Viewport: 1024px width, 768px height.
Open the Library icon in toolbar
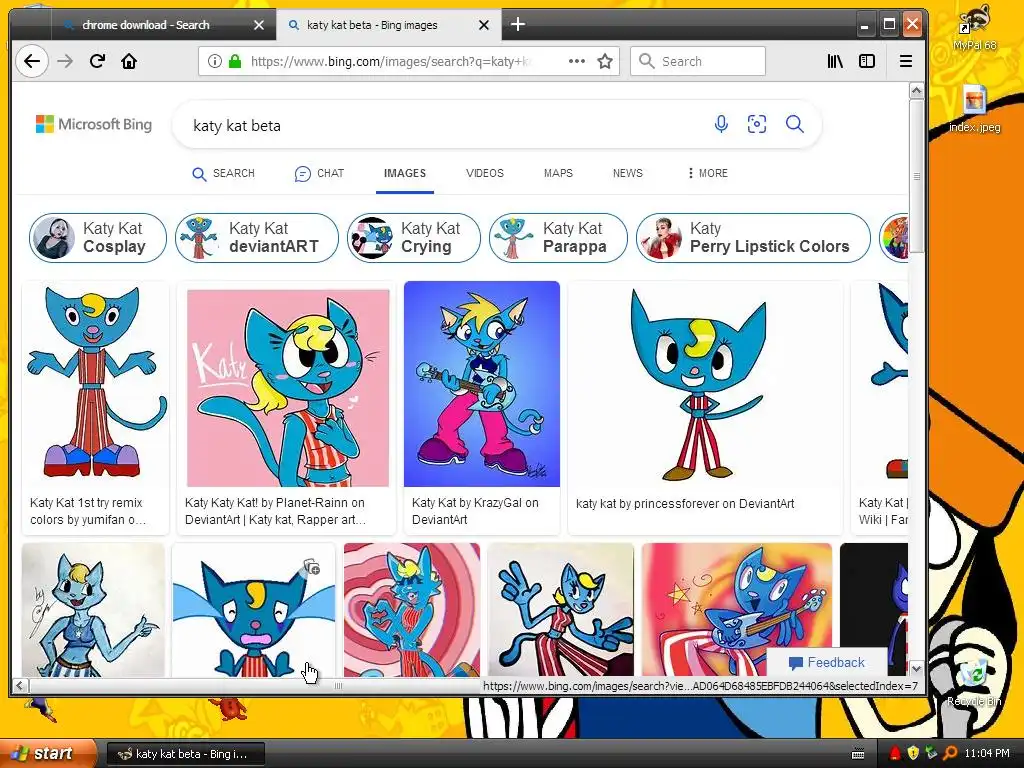click(835, 61)
